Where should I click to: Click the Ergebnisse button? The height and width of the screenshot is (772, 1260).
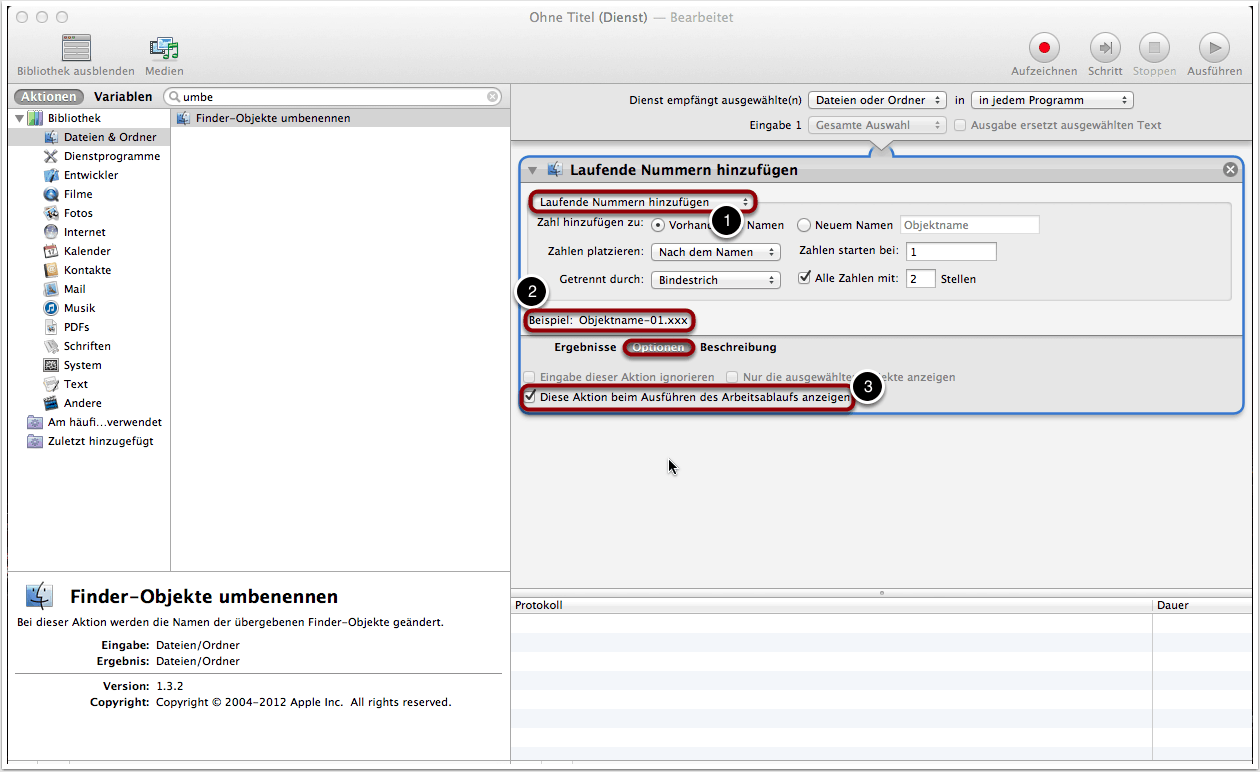pyautogui.click(x=585, y=347)
